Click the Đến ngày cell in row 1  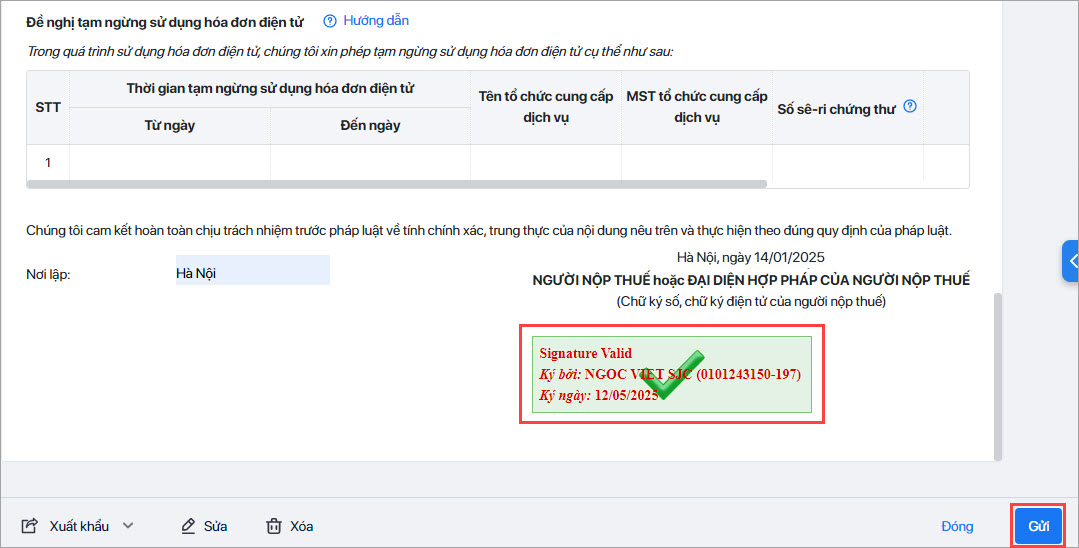[x=370, y=163]
